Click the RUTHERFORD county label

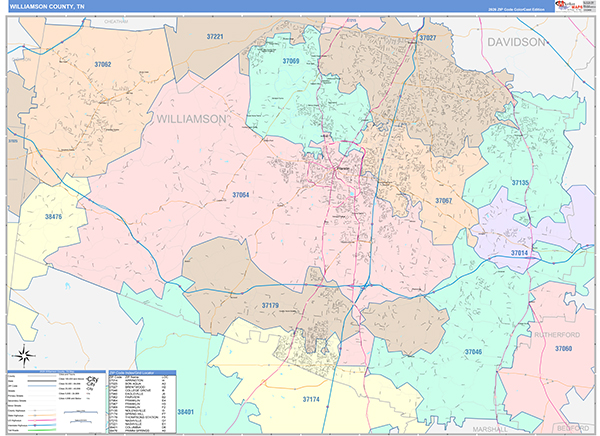(x=557, y=335)
